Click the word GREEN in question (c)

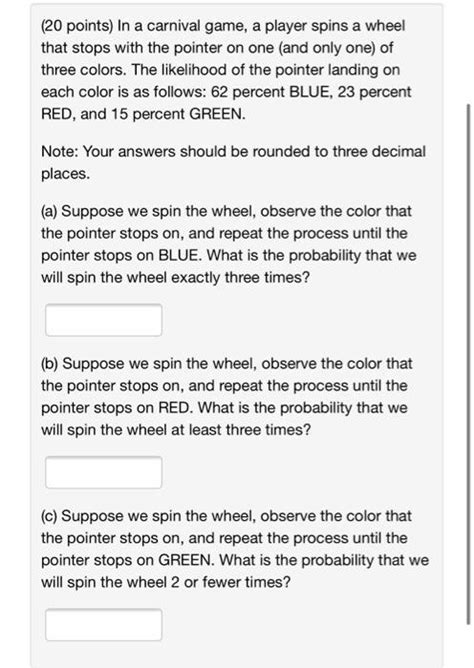[x=184, y=560]
